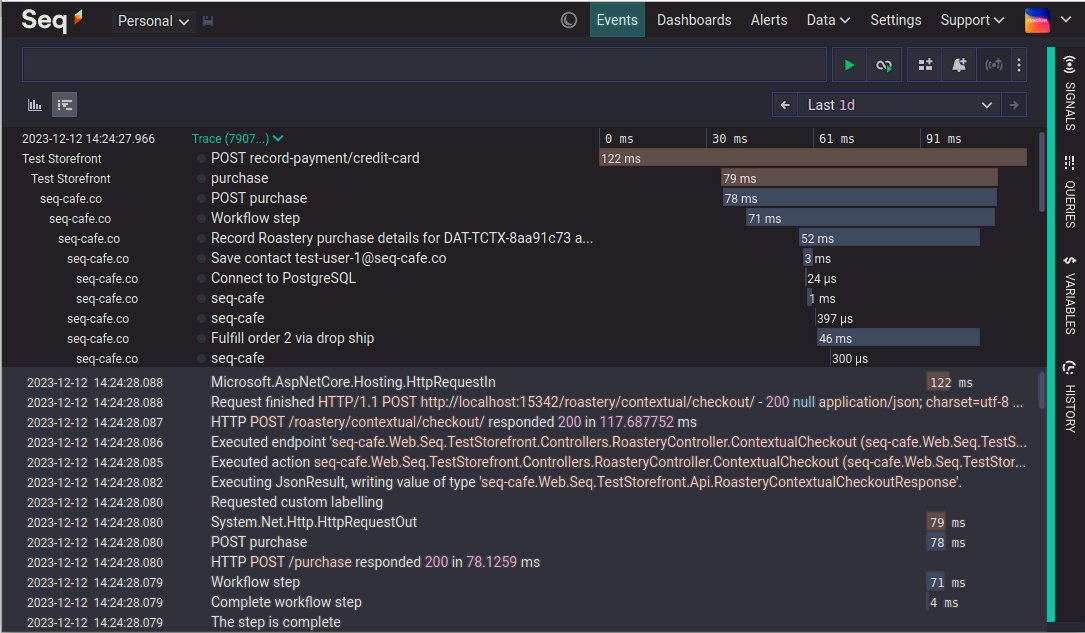
Task: Step to the next time range
Action: [1014, 104]
